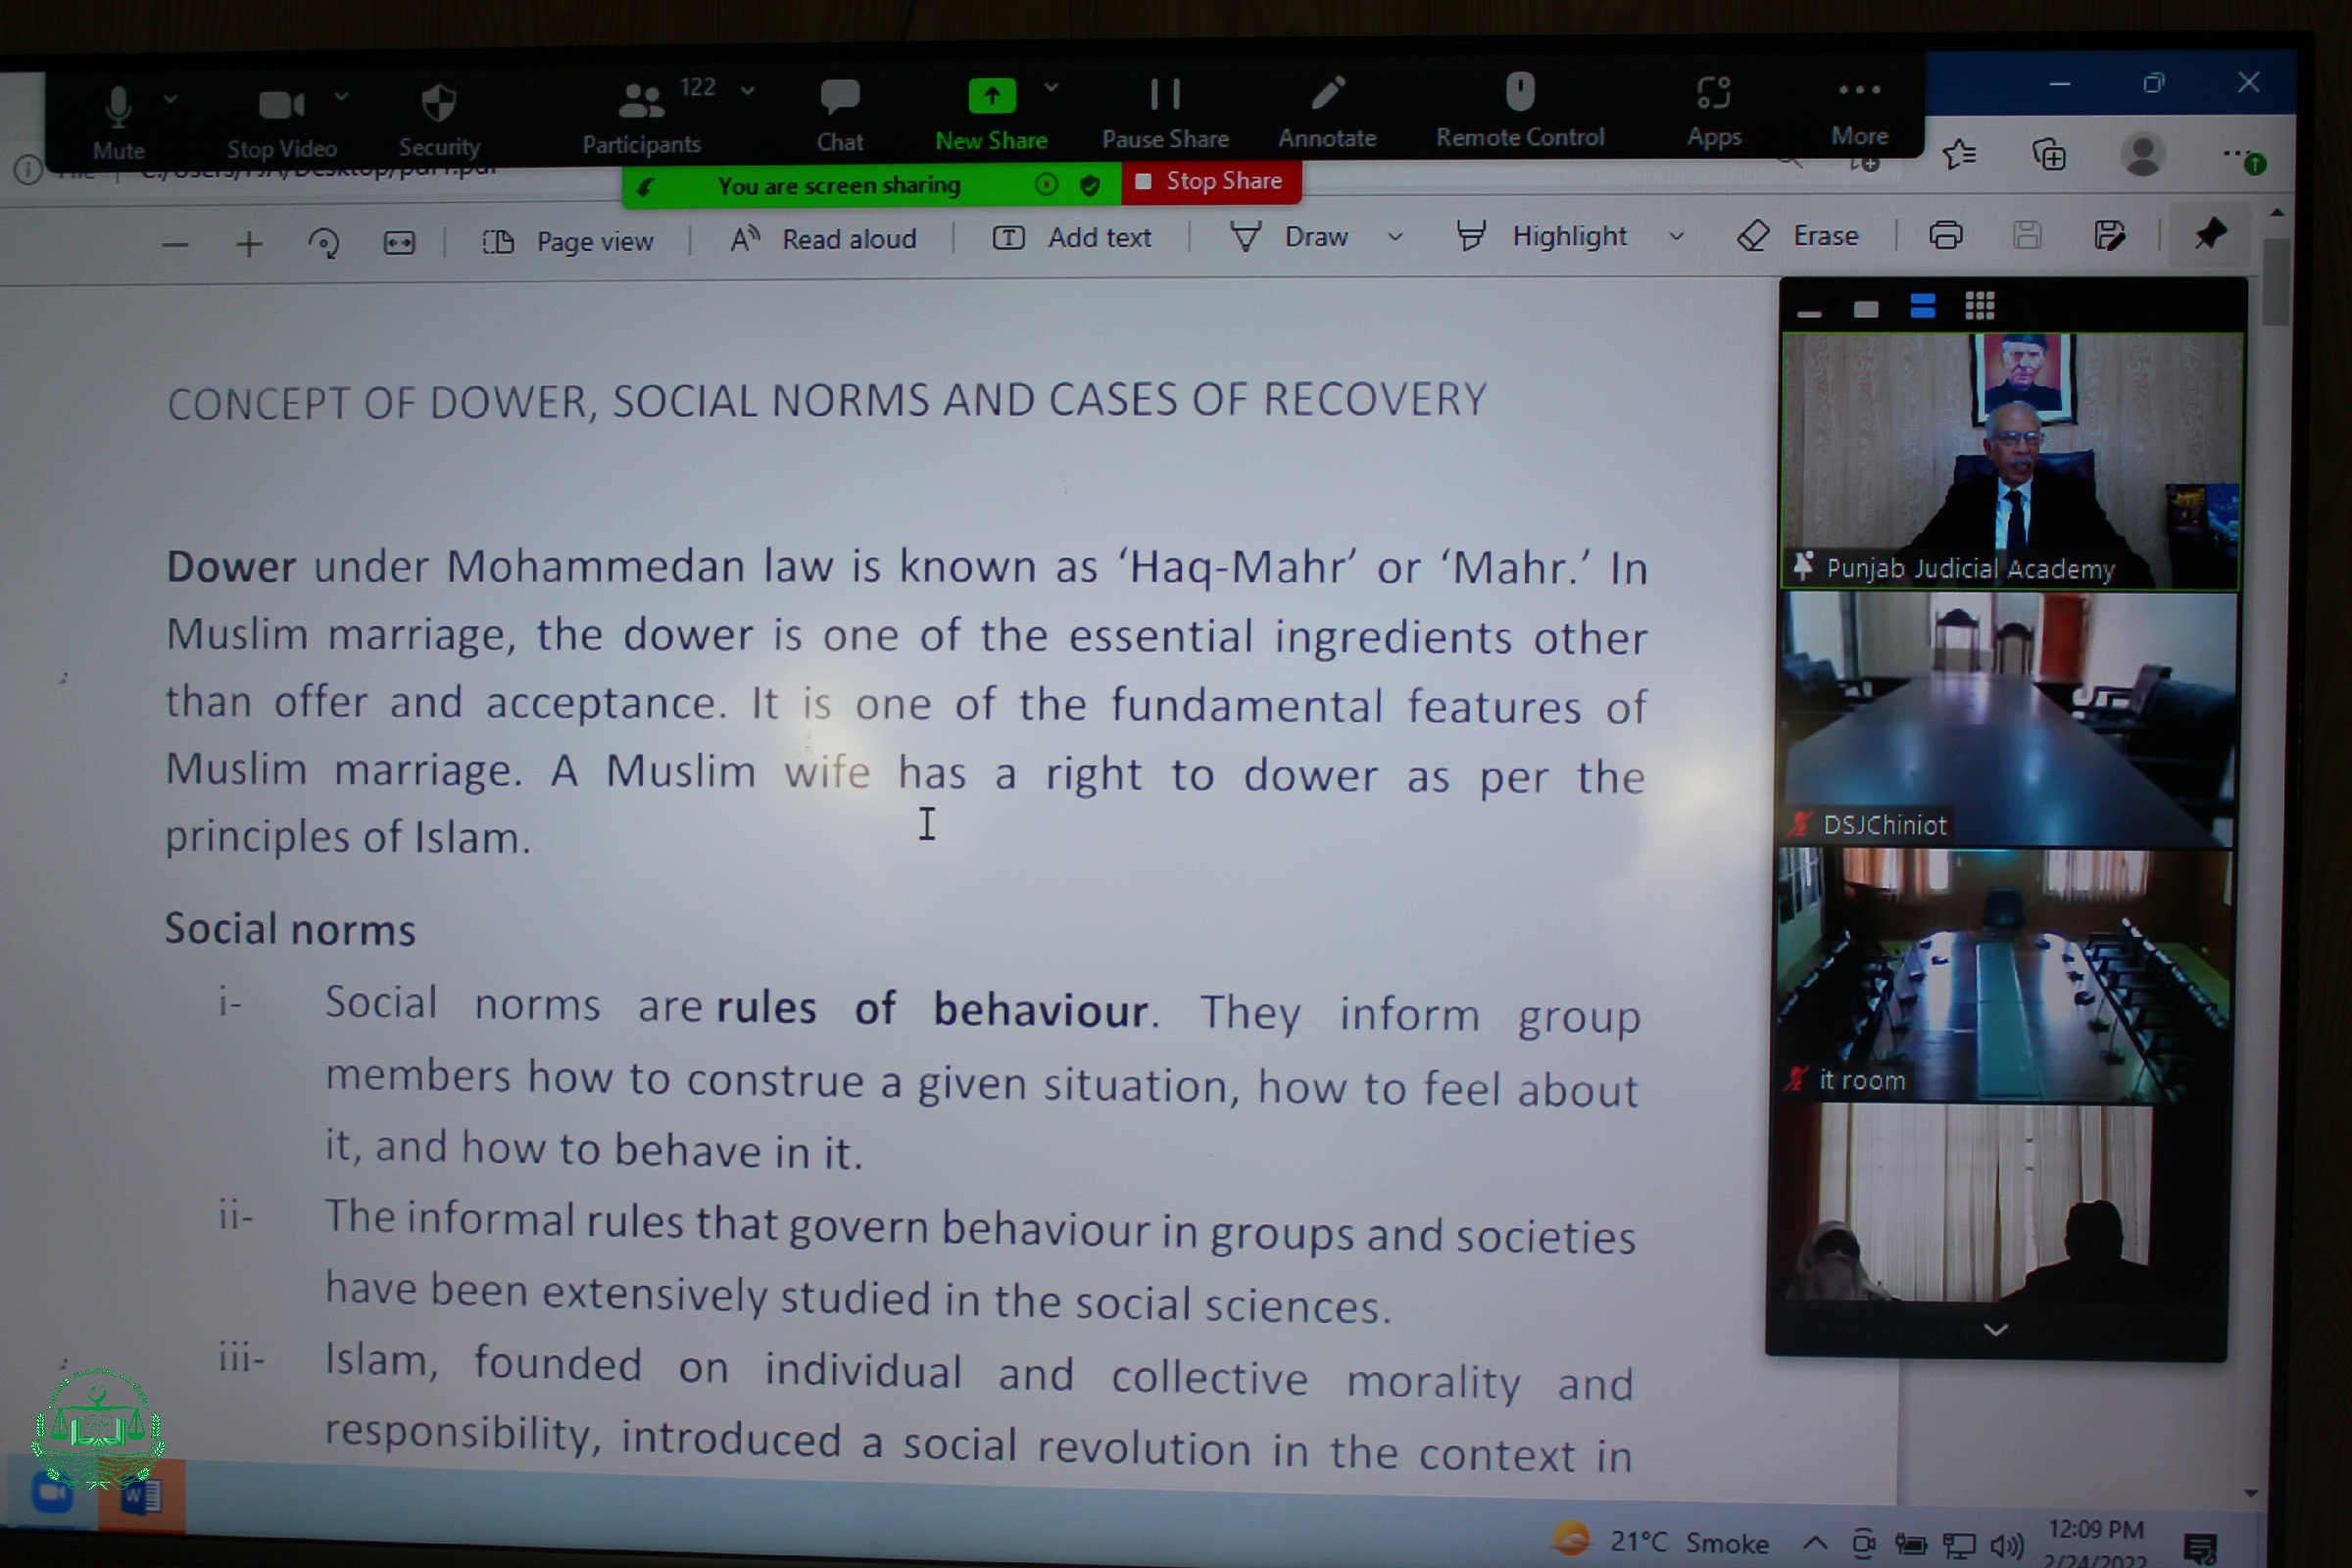The width and height of the screenshot is (2352, 1568).
Task: Print the PDF document
Action: click(x=1945, y=236)
